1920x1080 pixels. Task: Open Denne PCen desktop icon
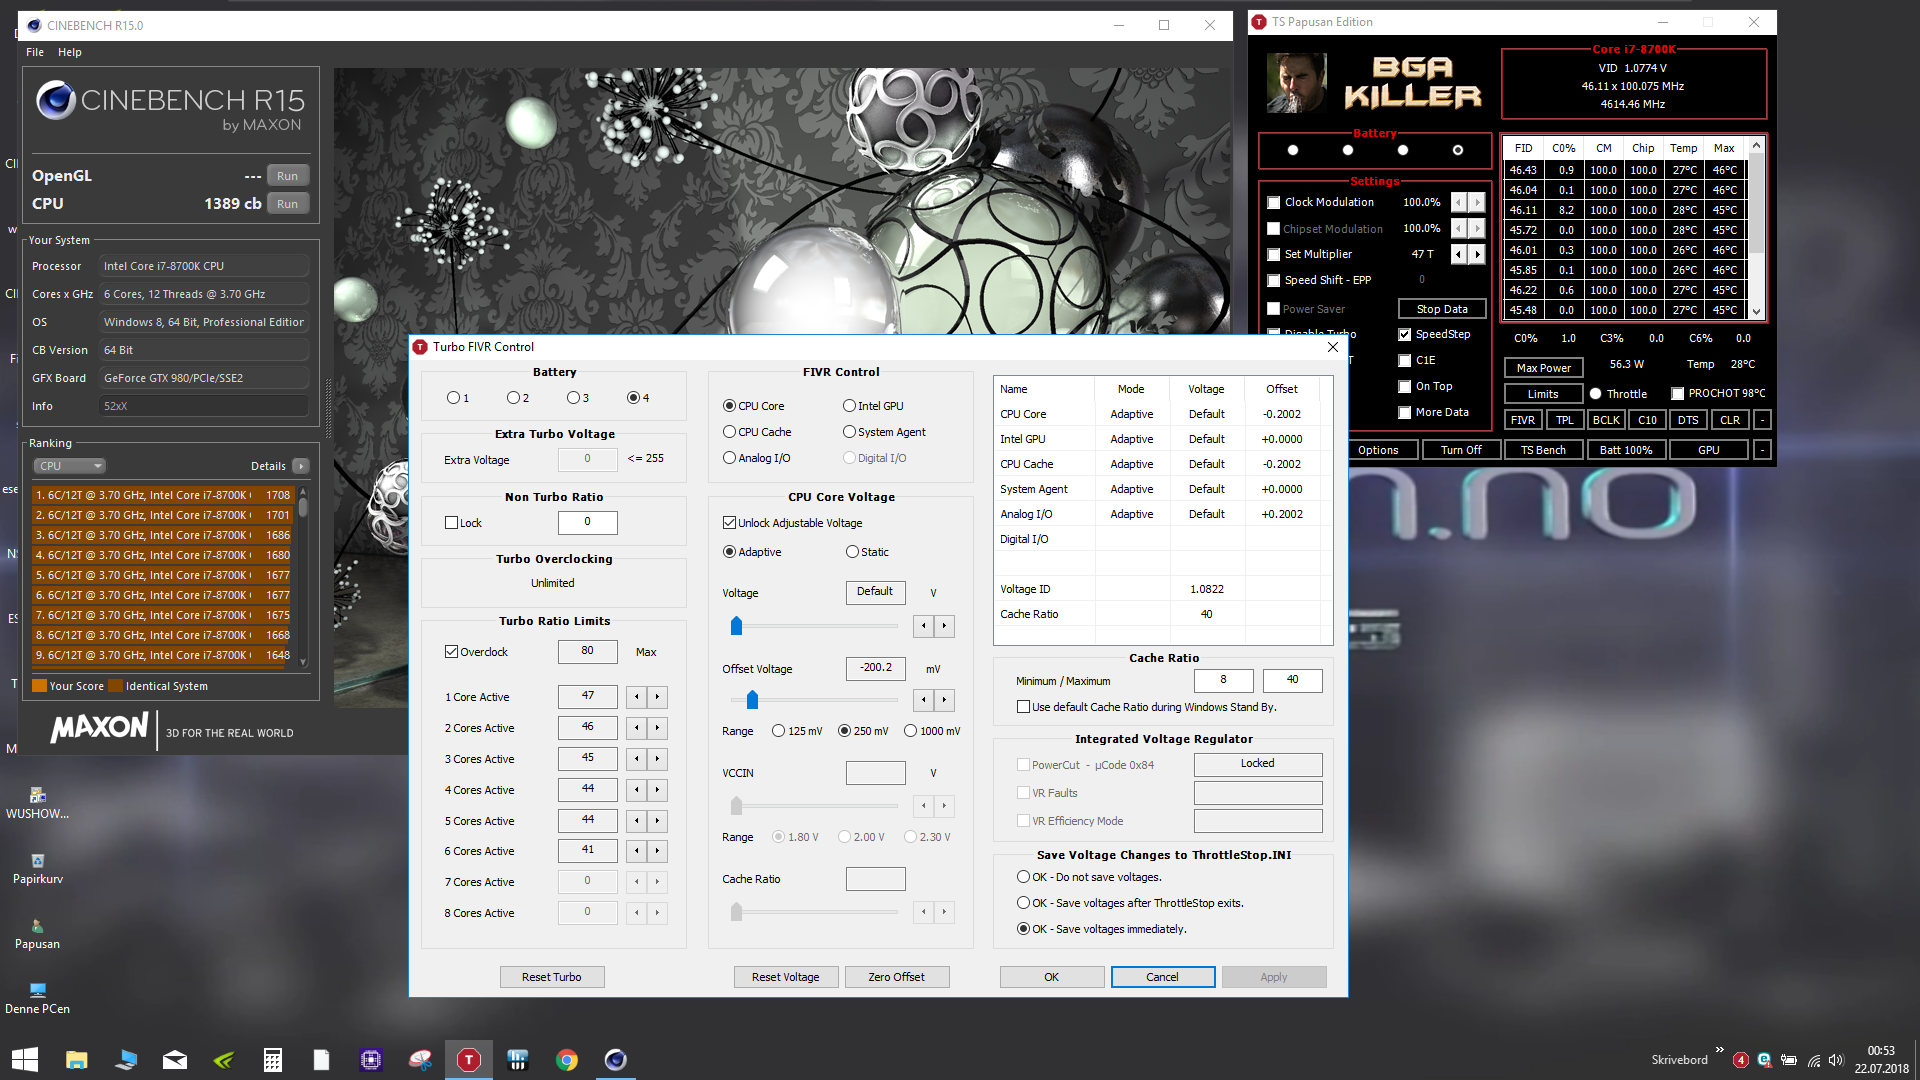coord(38,998)
